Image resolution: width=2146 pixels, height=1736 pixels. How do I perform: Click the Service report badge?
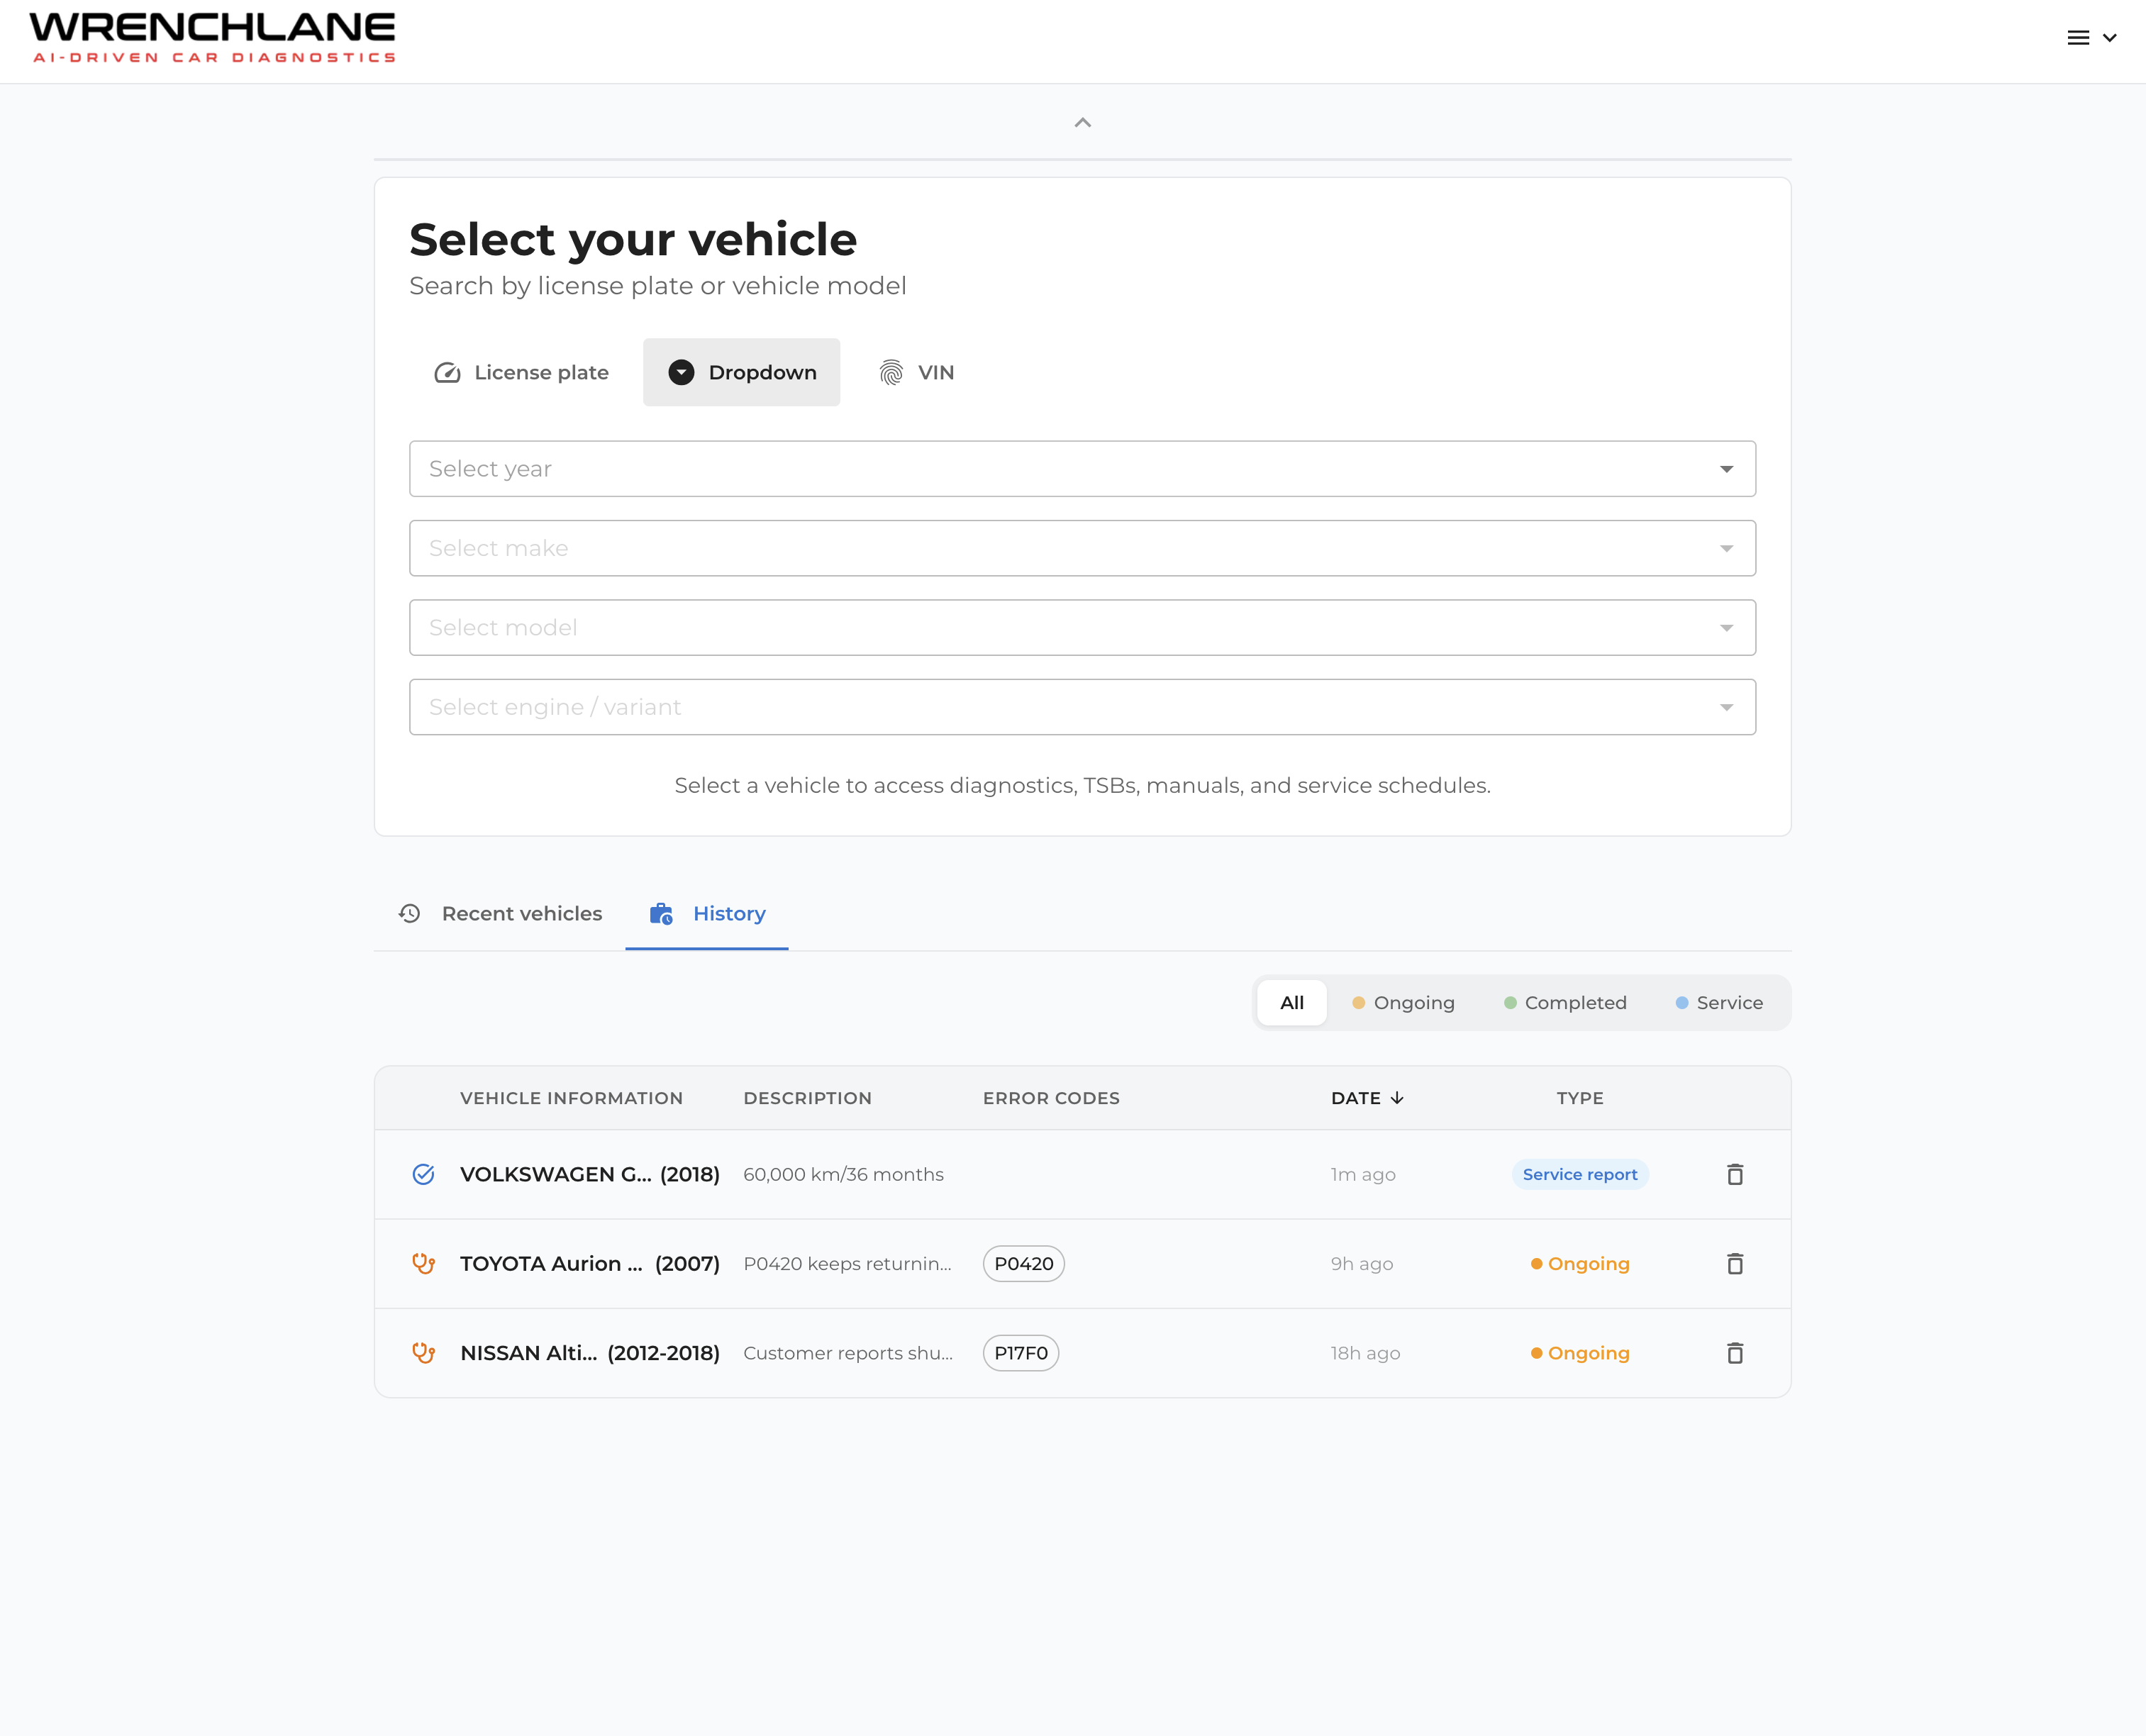point(1580,1174)
